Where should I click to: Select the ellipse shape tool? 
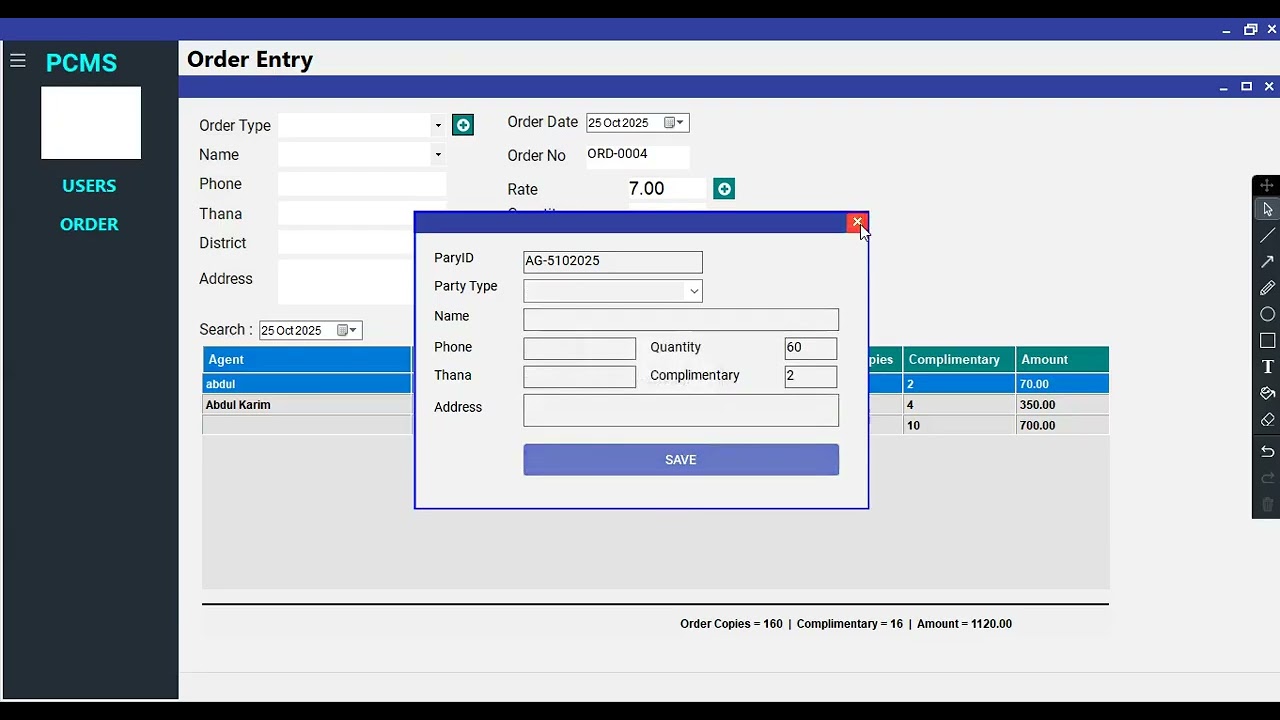point(1267,314)
